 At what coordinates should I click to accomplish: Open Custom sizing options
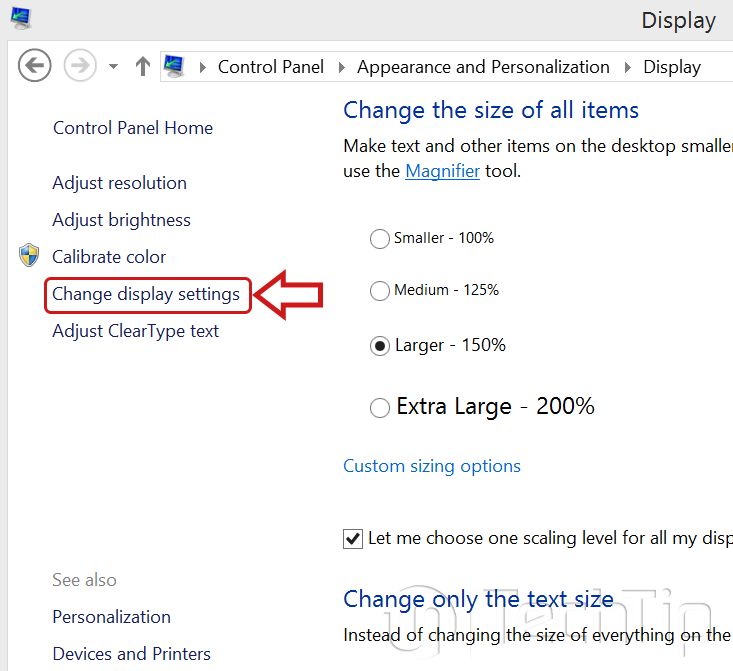[x=432, y=466]
